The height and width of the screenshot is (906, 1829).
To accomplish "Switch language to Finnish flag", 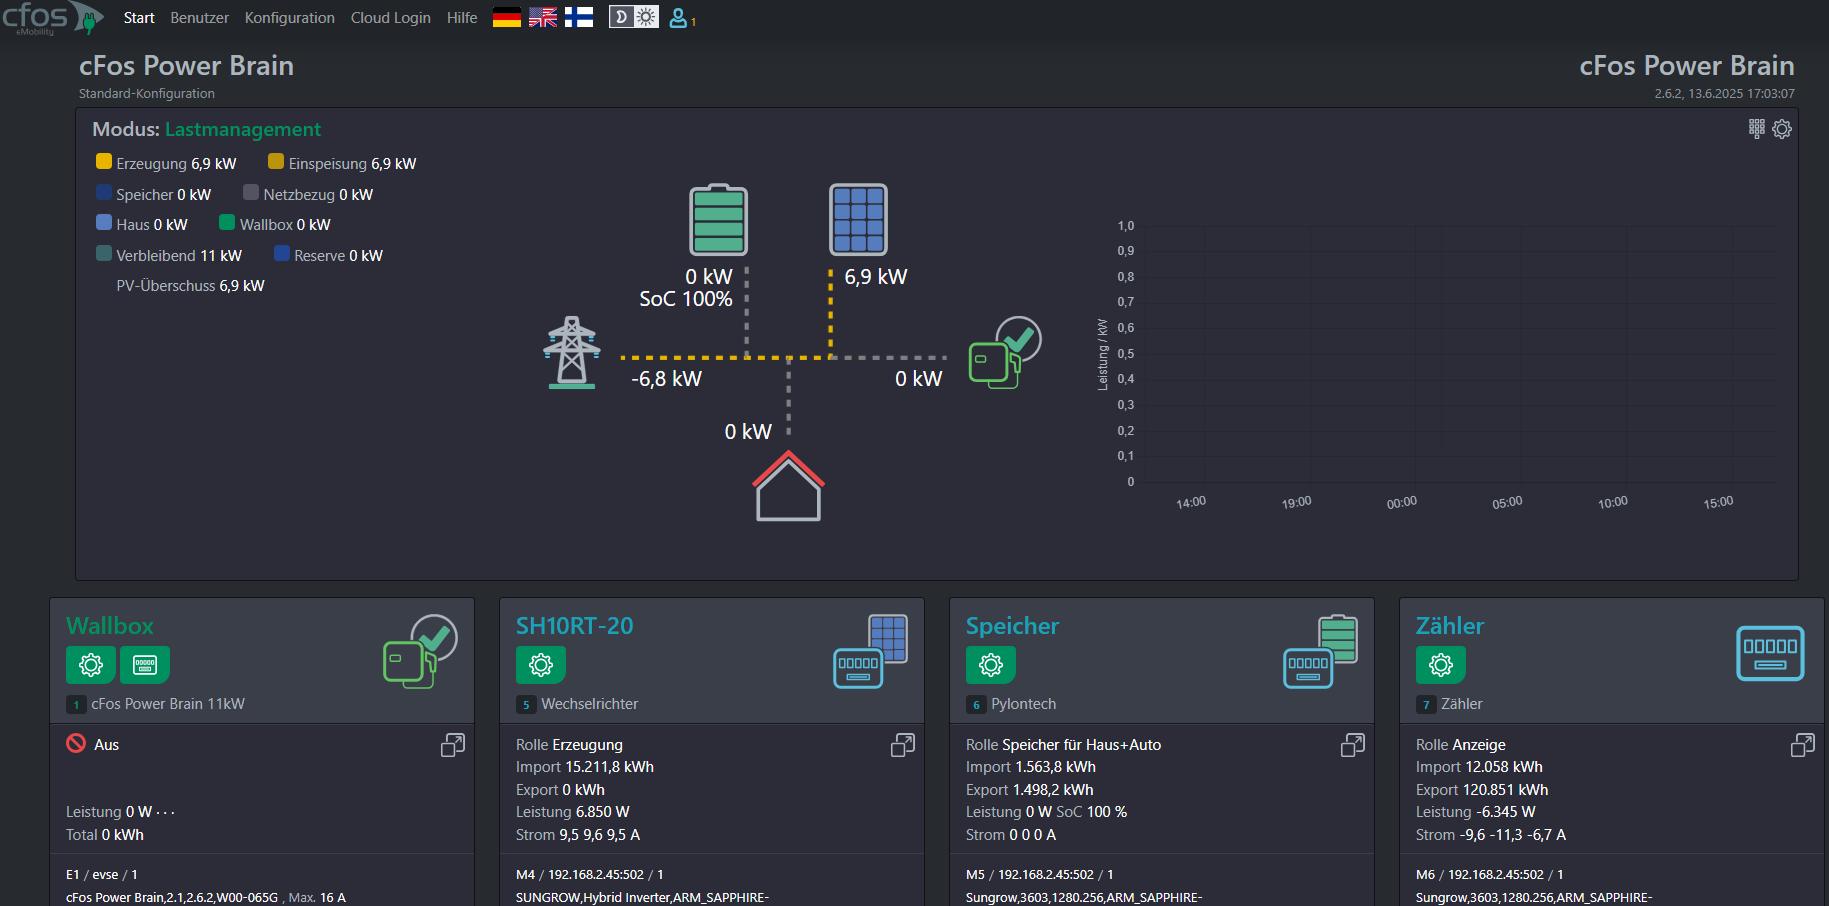I will tap(579, 17).
